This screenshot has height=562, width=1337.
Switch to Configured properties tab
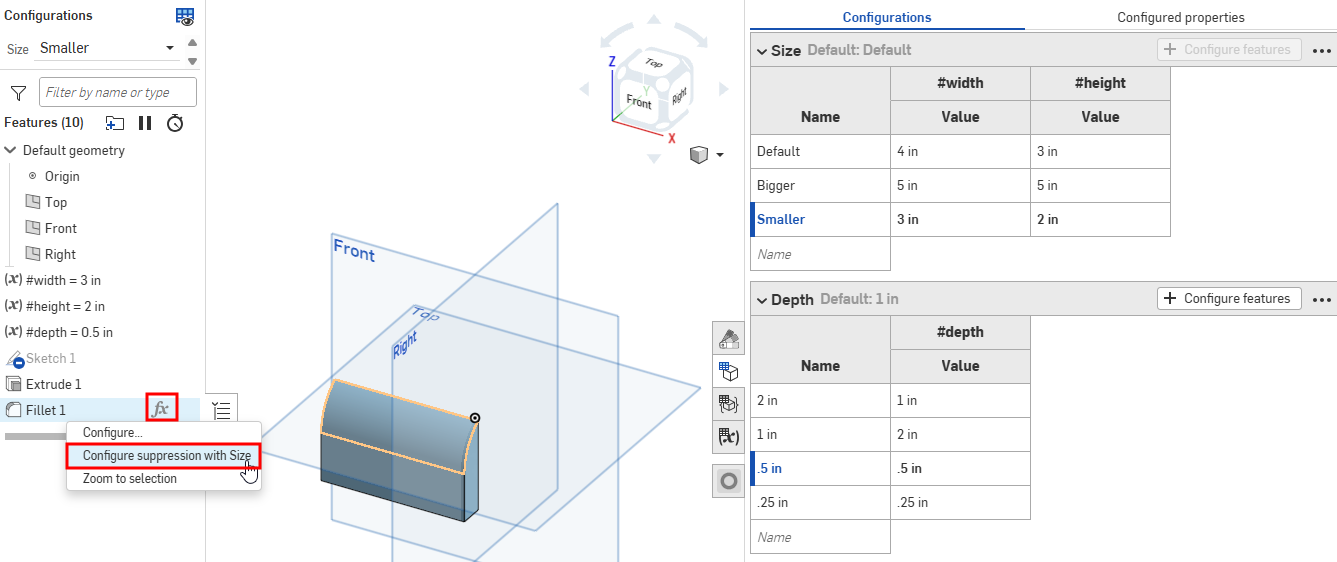pyautogui.click(x=1180, y=17)
